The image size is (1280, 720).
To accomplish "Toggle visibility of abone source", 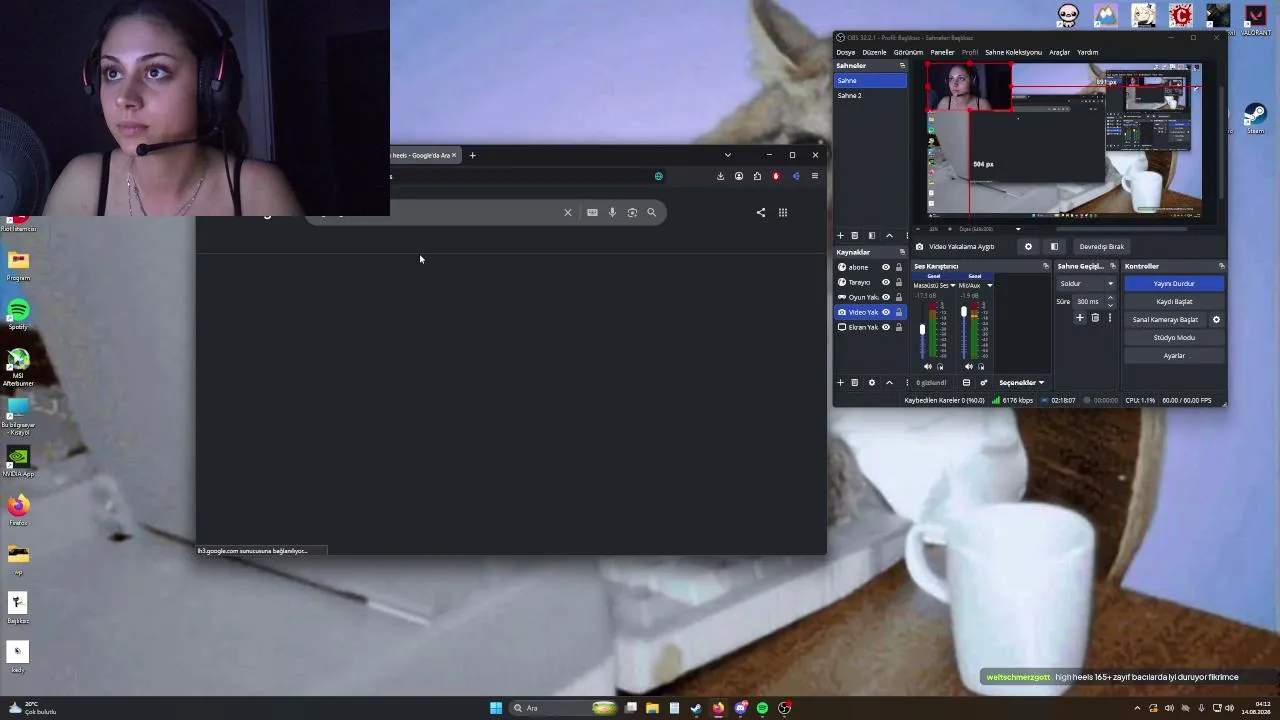I will tap(885, 267).
